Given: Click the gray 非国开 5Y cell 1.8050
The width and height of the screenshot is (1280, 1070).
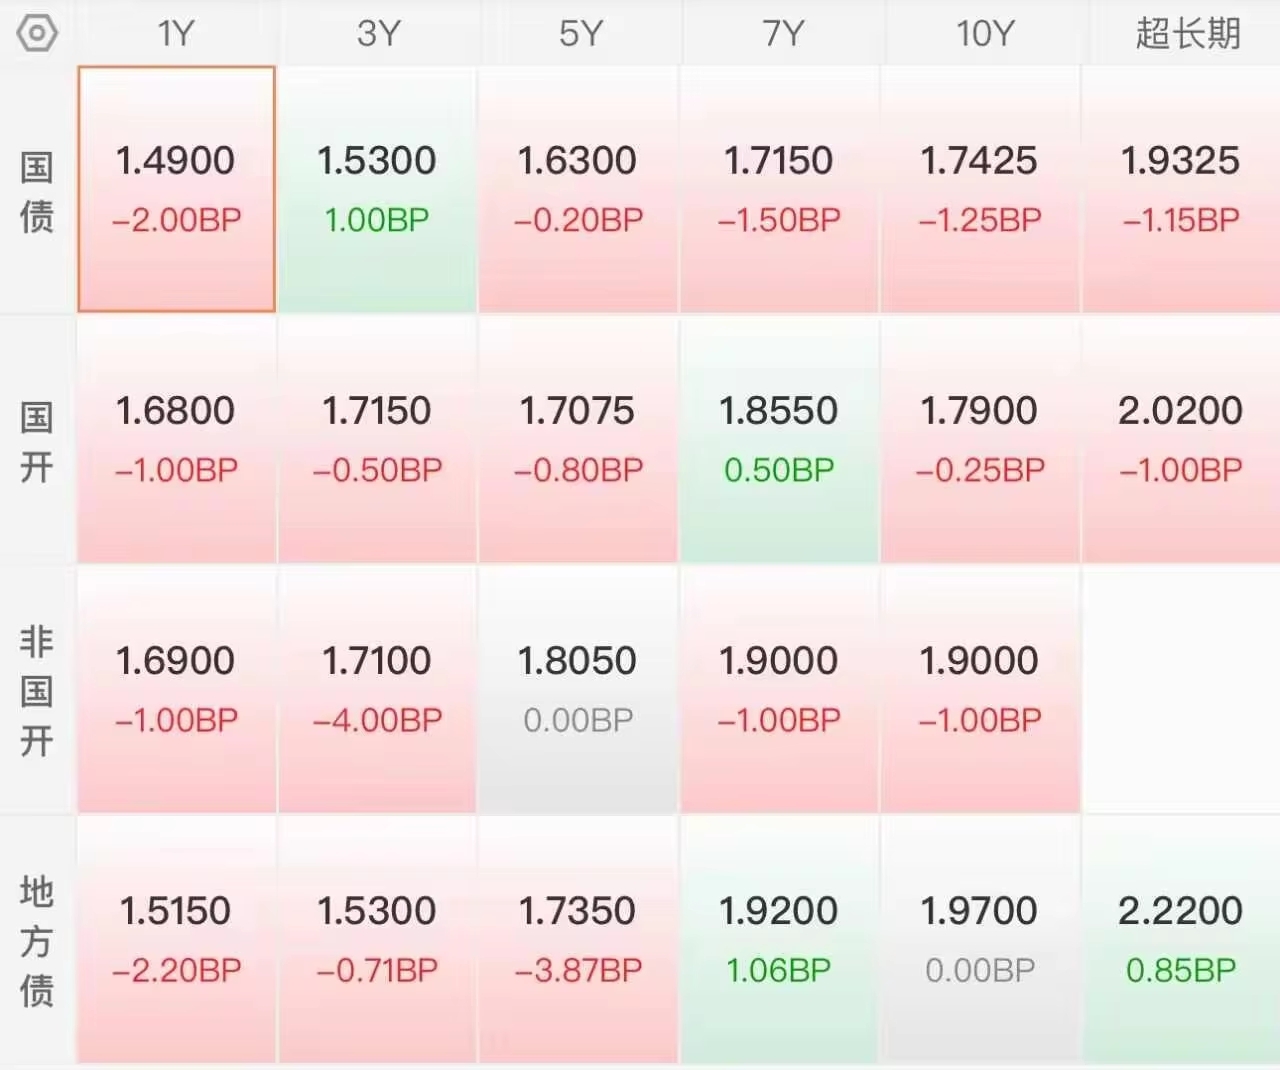Looking at the screenshot, I should [578, 689].
